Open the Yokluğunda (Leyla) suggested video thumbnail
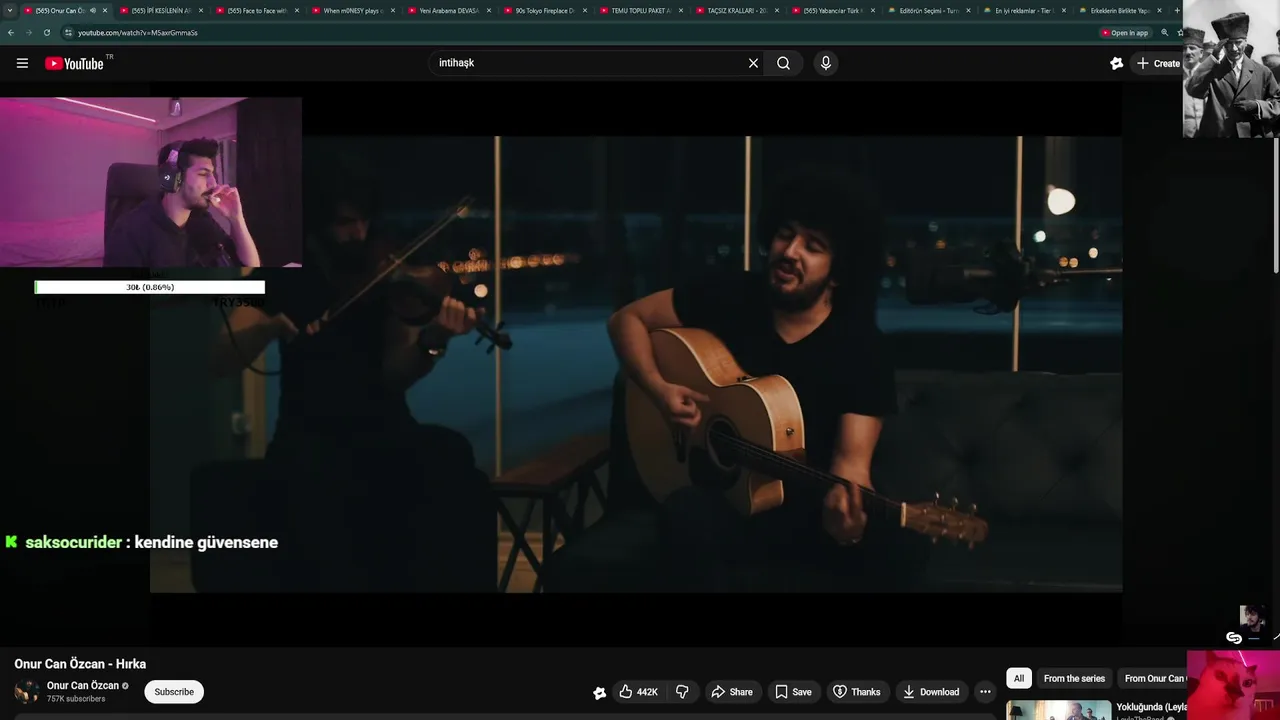This screenshot has height=720, width=1280. click(1058, 710)
